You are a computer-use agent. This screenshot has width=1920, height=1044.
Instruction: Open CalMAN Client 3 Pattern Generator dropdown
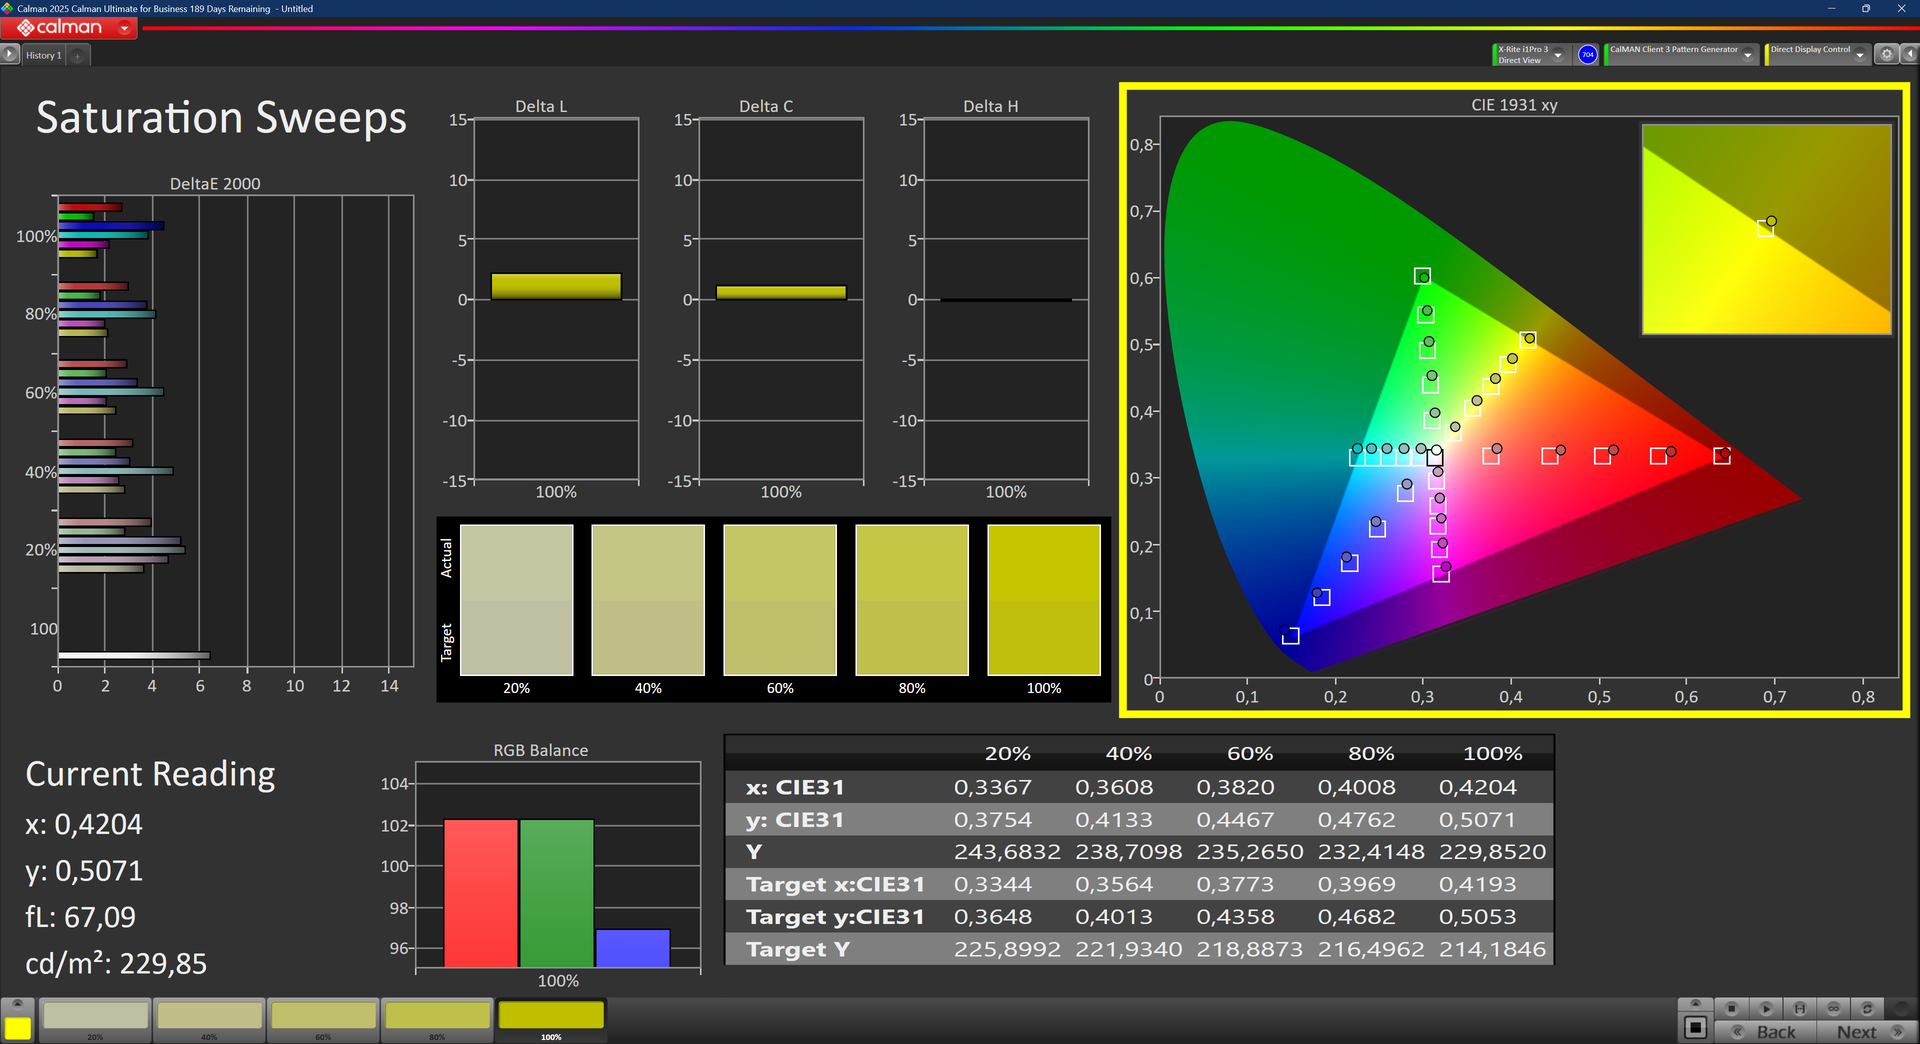[1747, 55]
